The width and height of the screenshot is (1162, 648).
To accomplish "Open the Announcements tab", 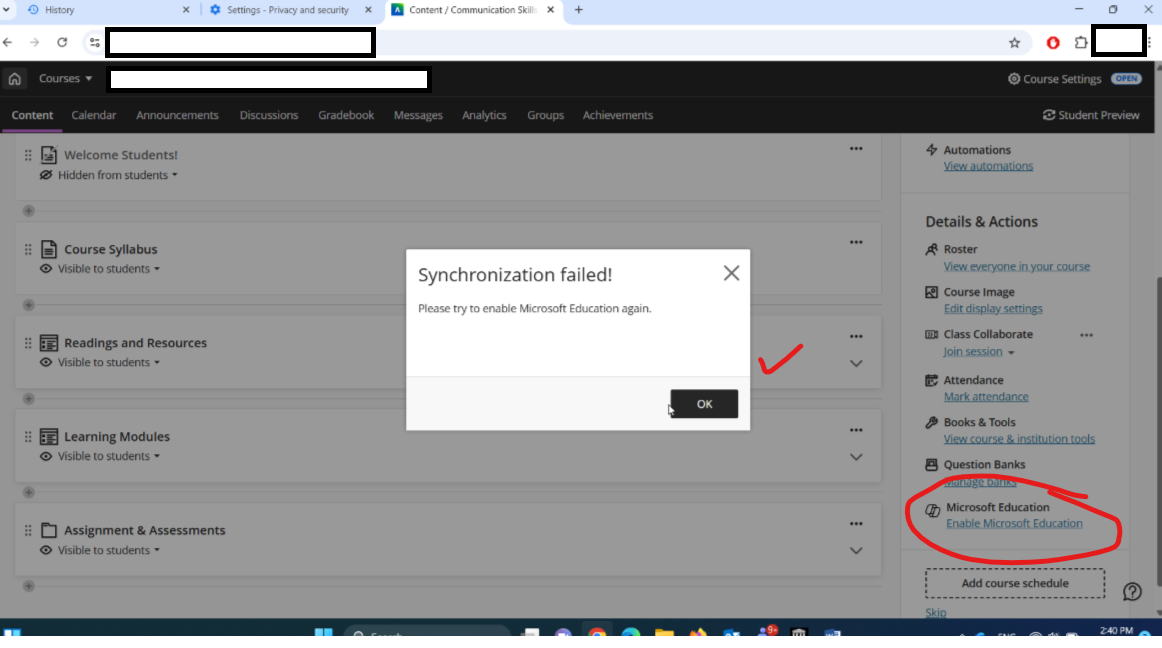I will point(177,115).
